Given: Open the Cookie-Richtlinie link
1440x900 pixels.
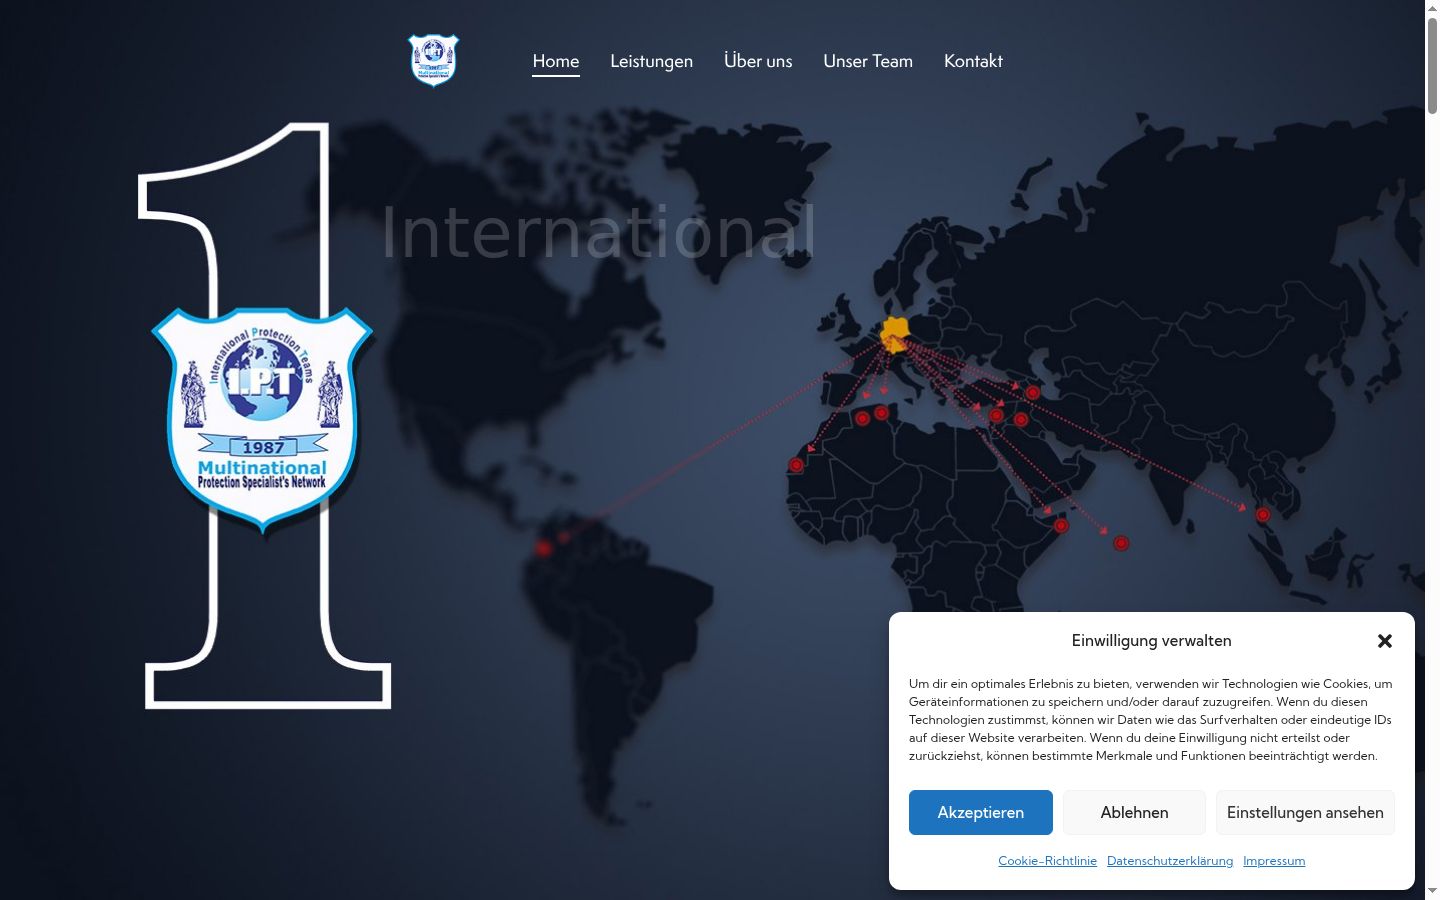Looking at the screenshot, I should click(1047, 861).
